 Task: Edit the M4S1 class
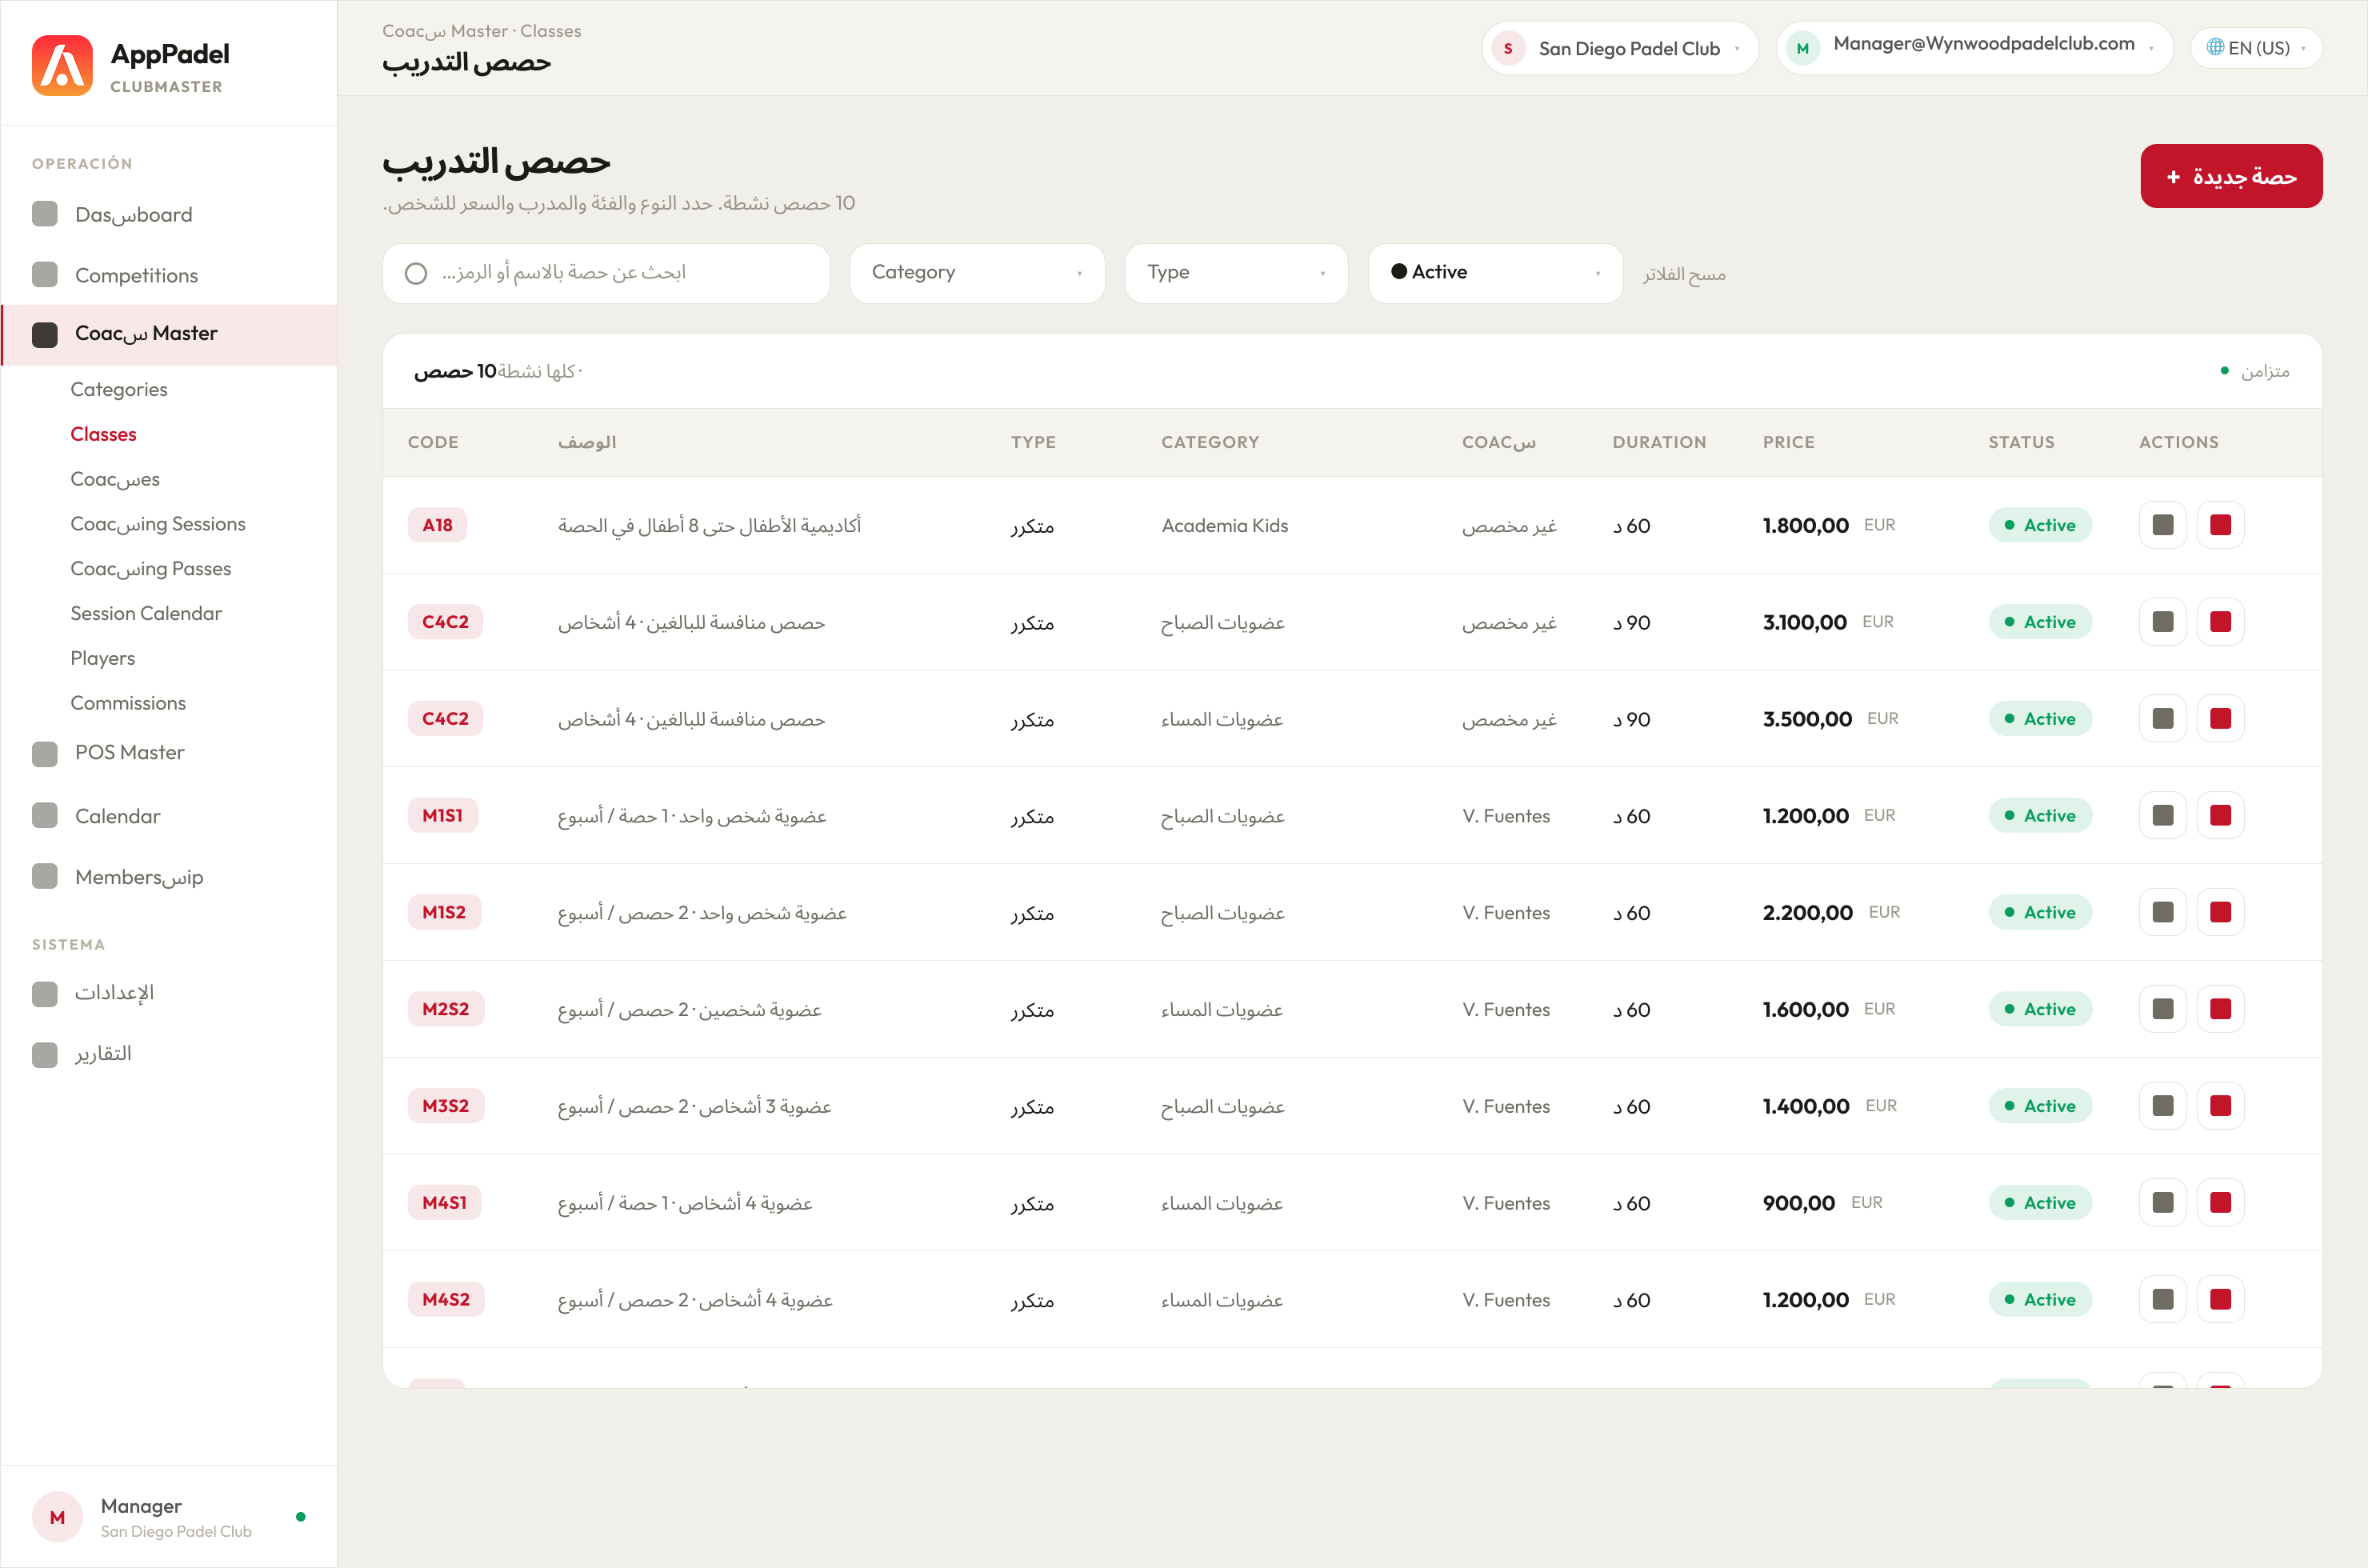2163,1203
